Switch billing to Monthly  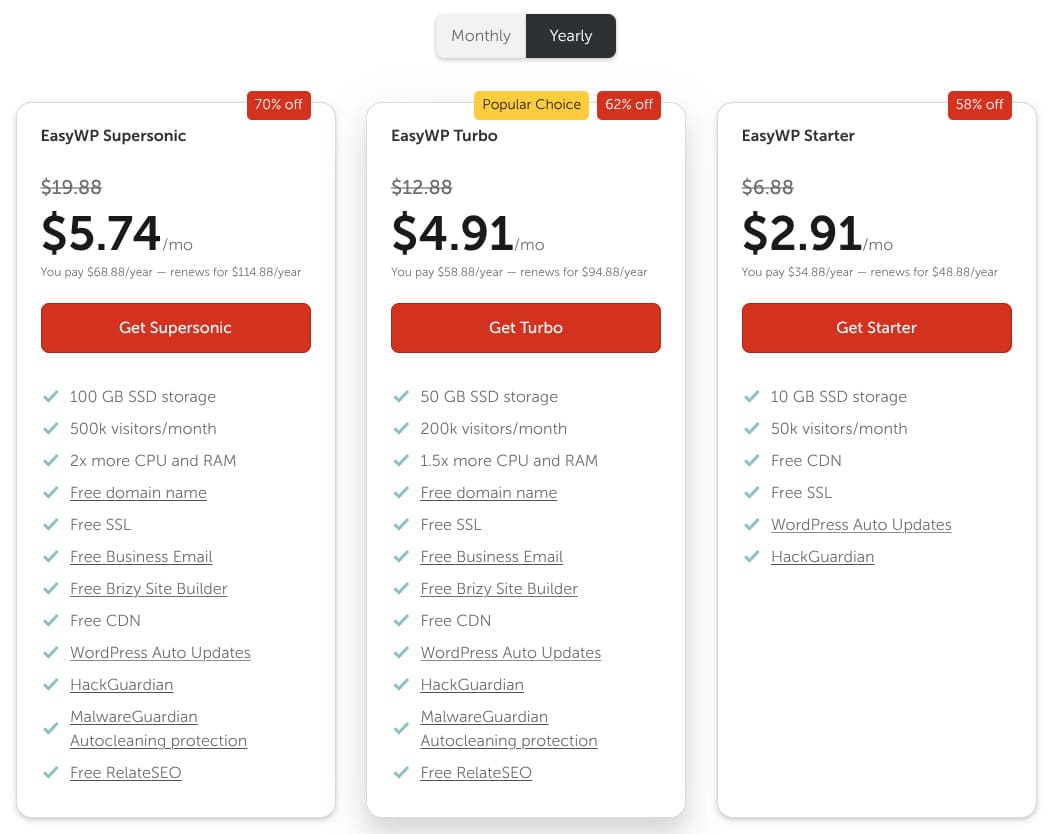[x=481, y=36]
